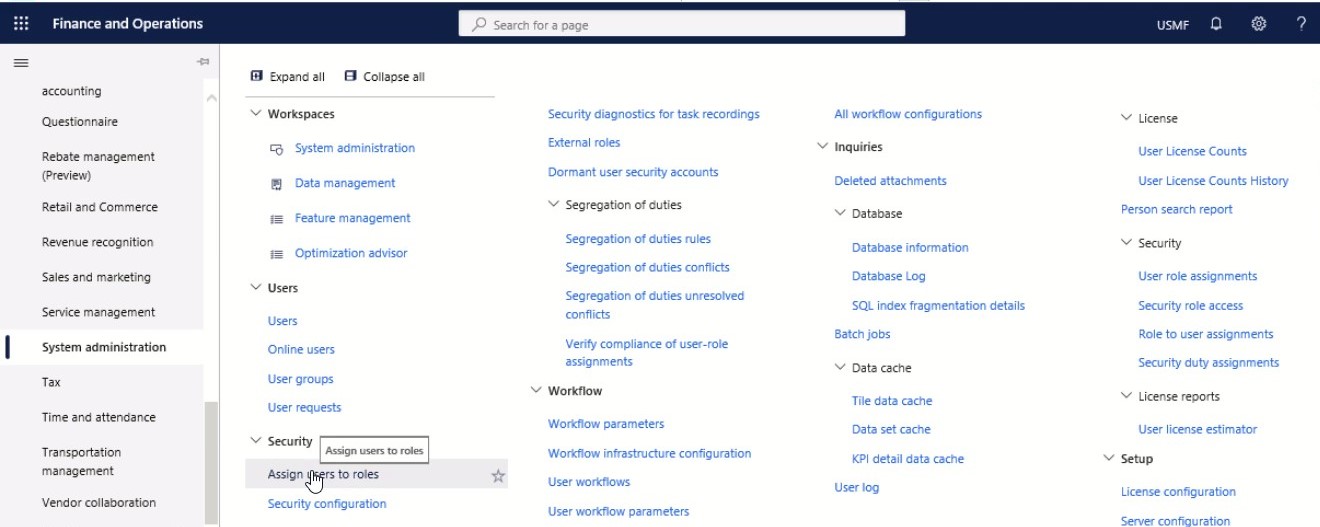Toggle the hamburger navigation menu icon

tap(20, 62)
